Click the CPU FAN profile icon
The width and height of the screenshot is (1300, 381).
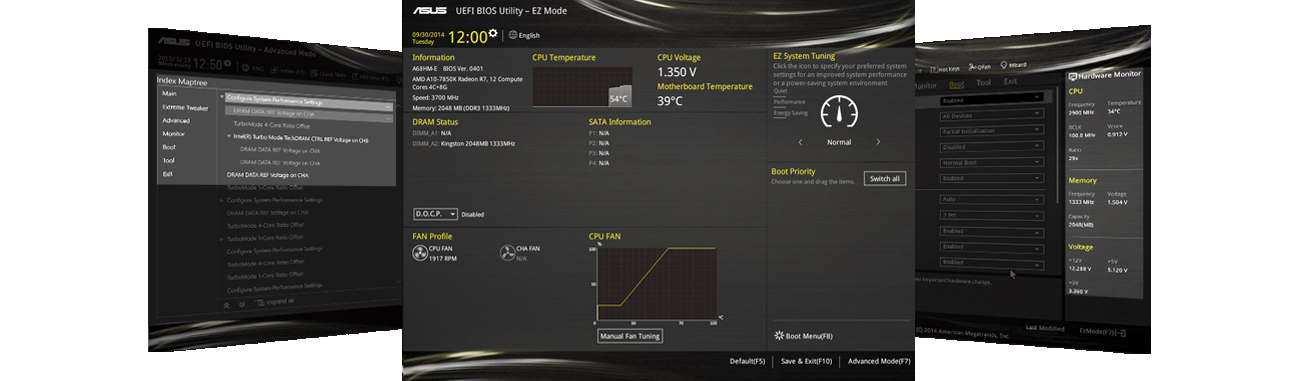(x=420, y=252)
